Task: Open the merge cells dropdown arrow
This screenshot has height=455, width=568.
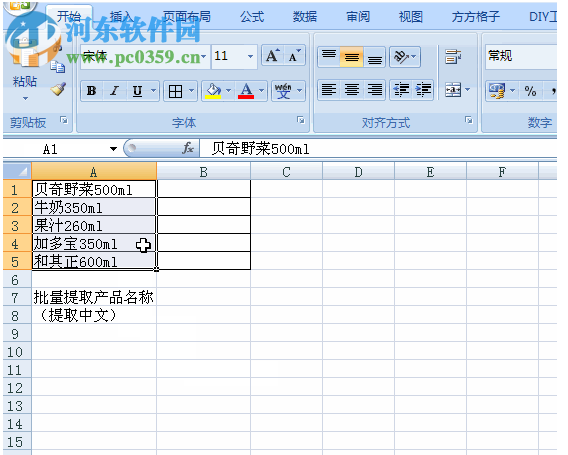Action: tap(467, 89)
